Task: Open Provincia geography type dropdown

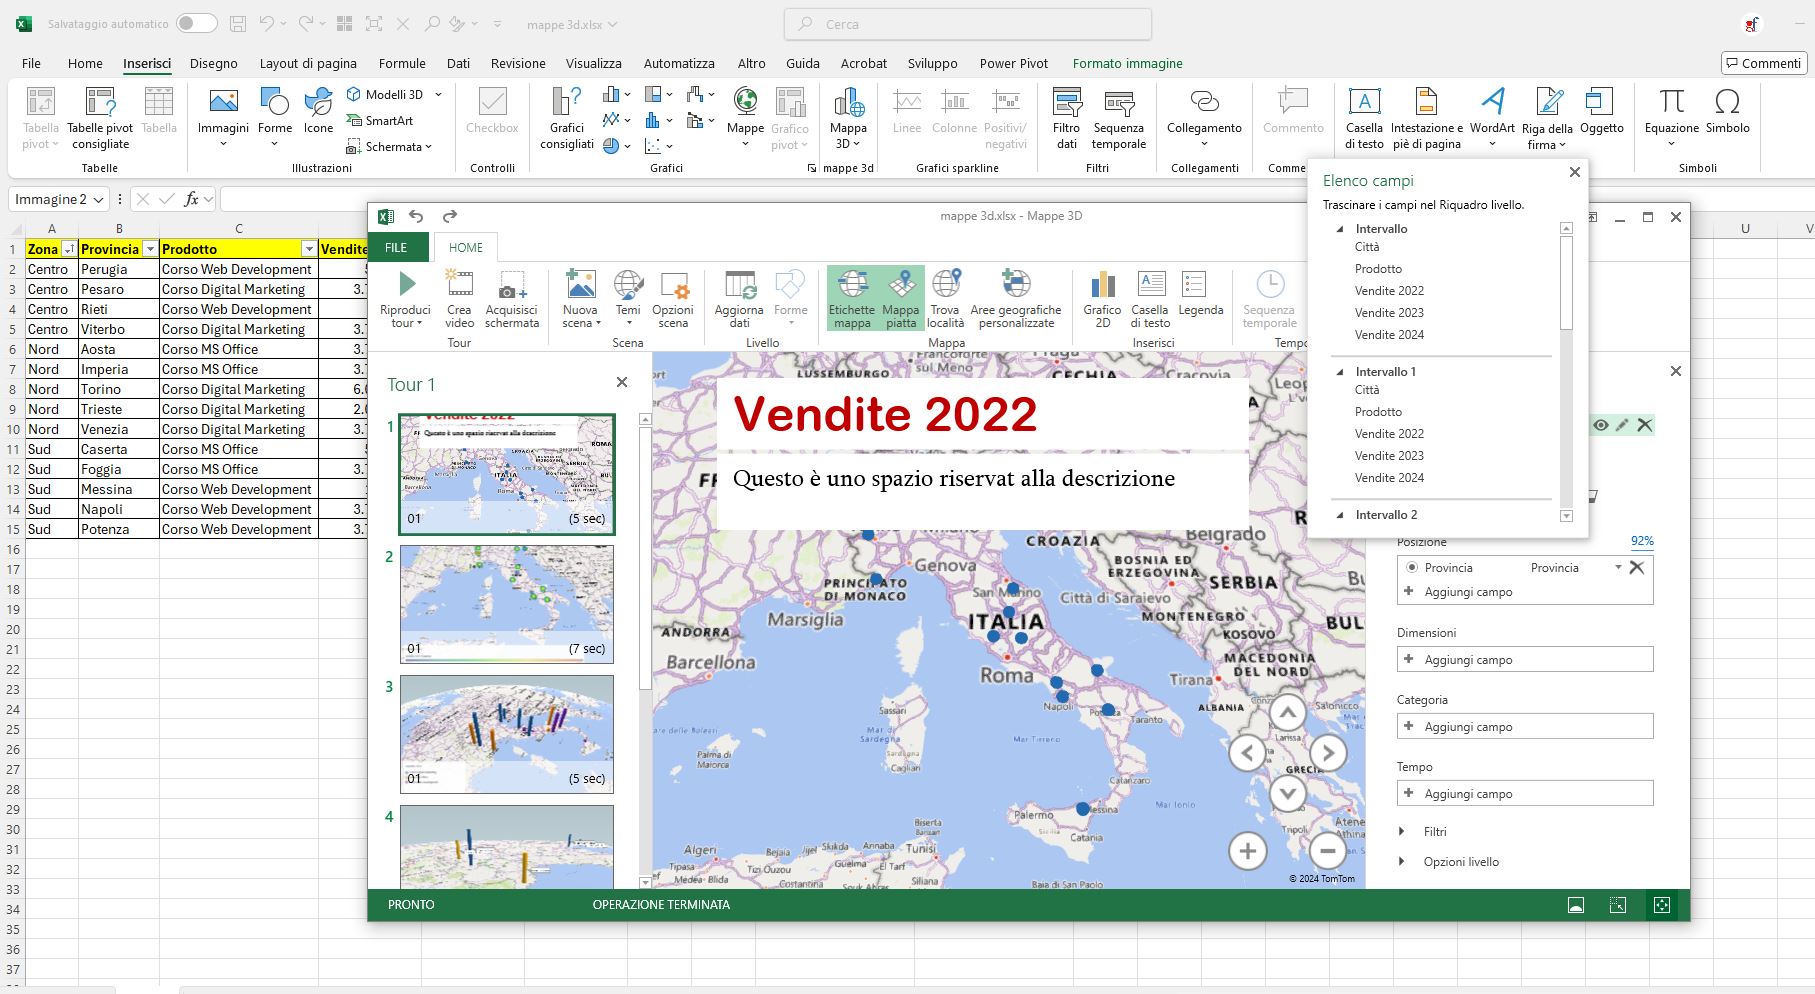Action: [1618, 567]
